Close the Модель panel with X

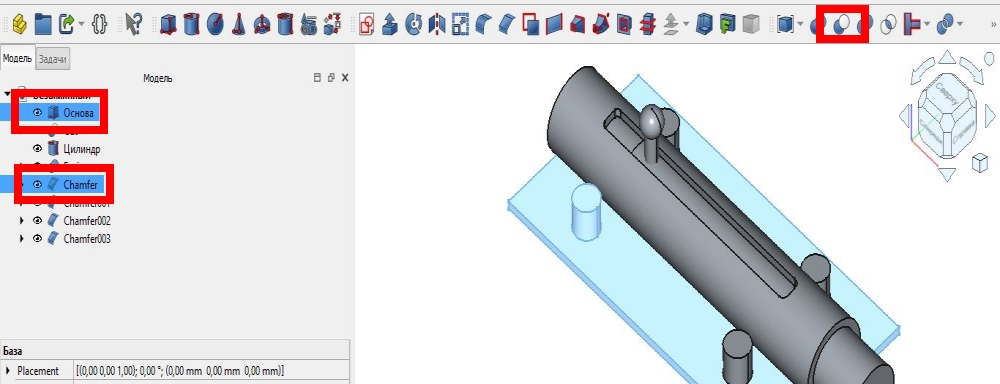click(345, 78)
